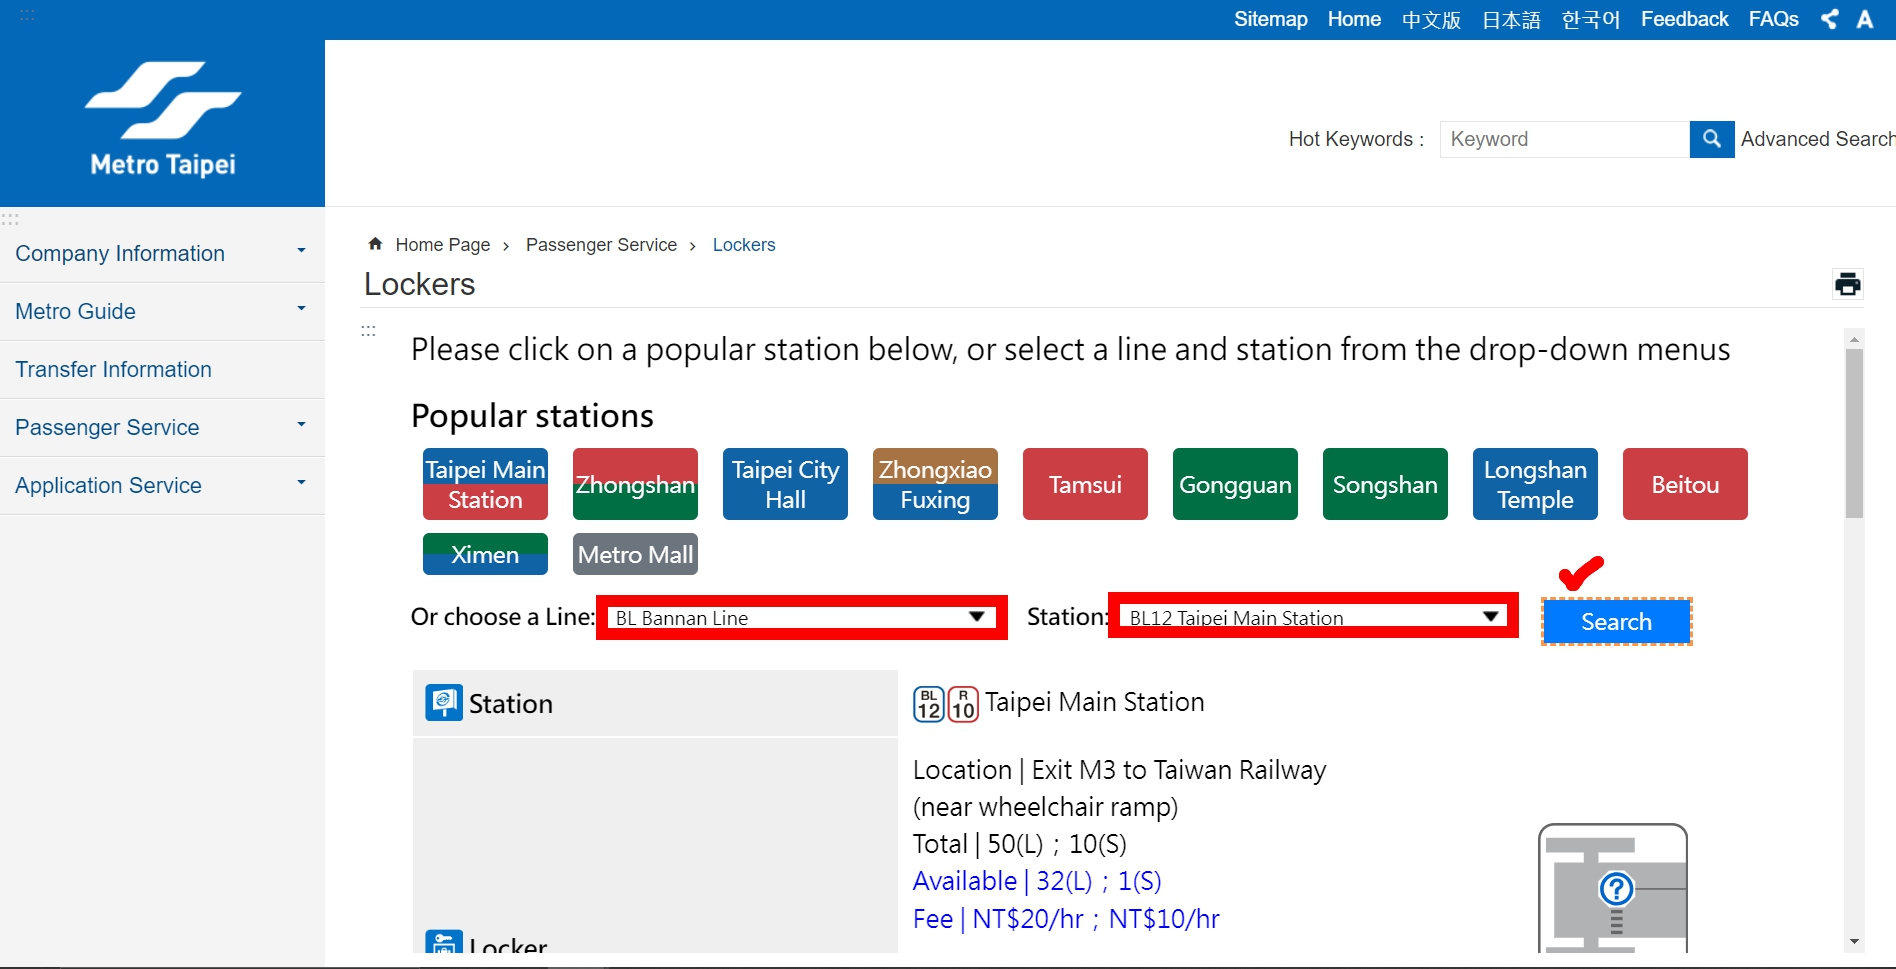Select Longshan Temple station
This screenshot has height=969, width=1896.
tap(1535, 484)
